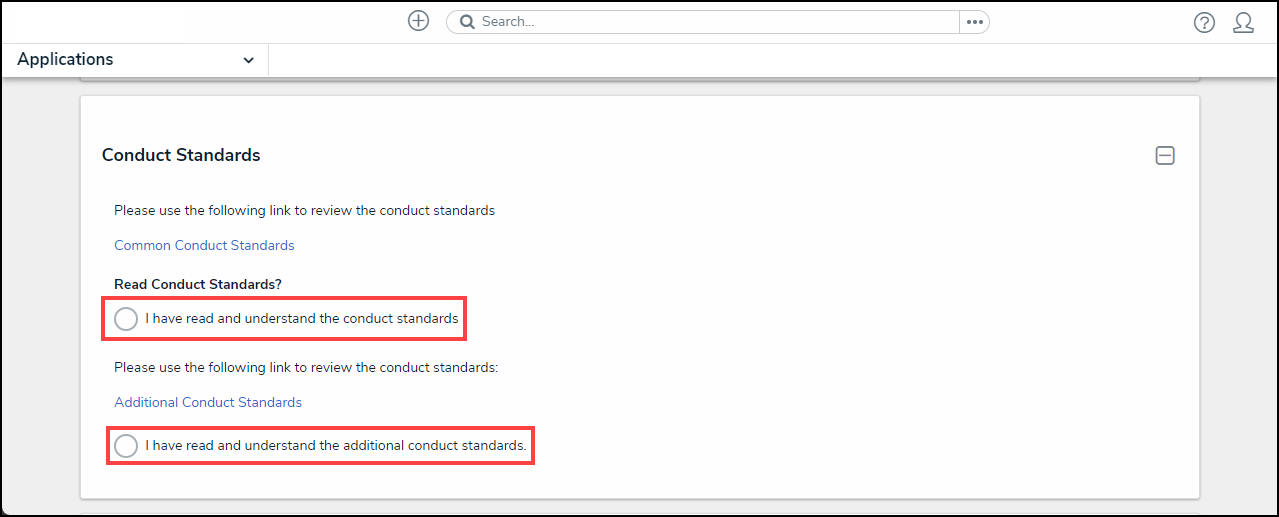
Task: Click the empty bar right of Applications
Action: coord(770,60)
